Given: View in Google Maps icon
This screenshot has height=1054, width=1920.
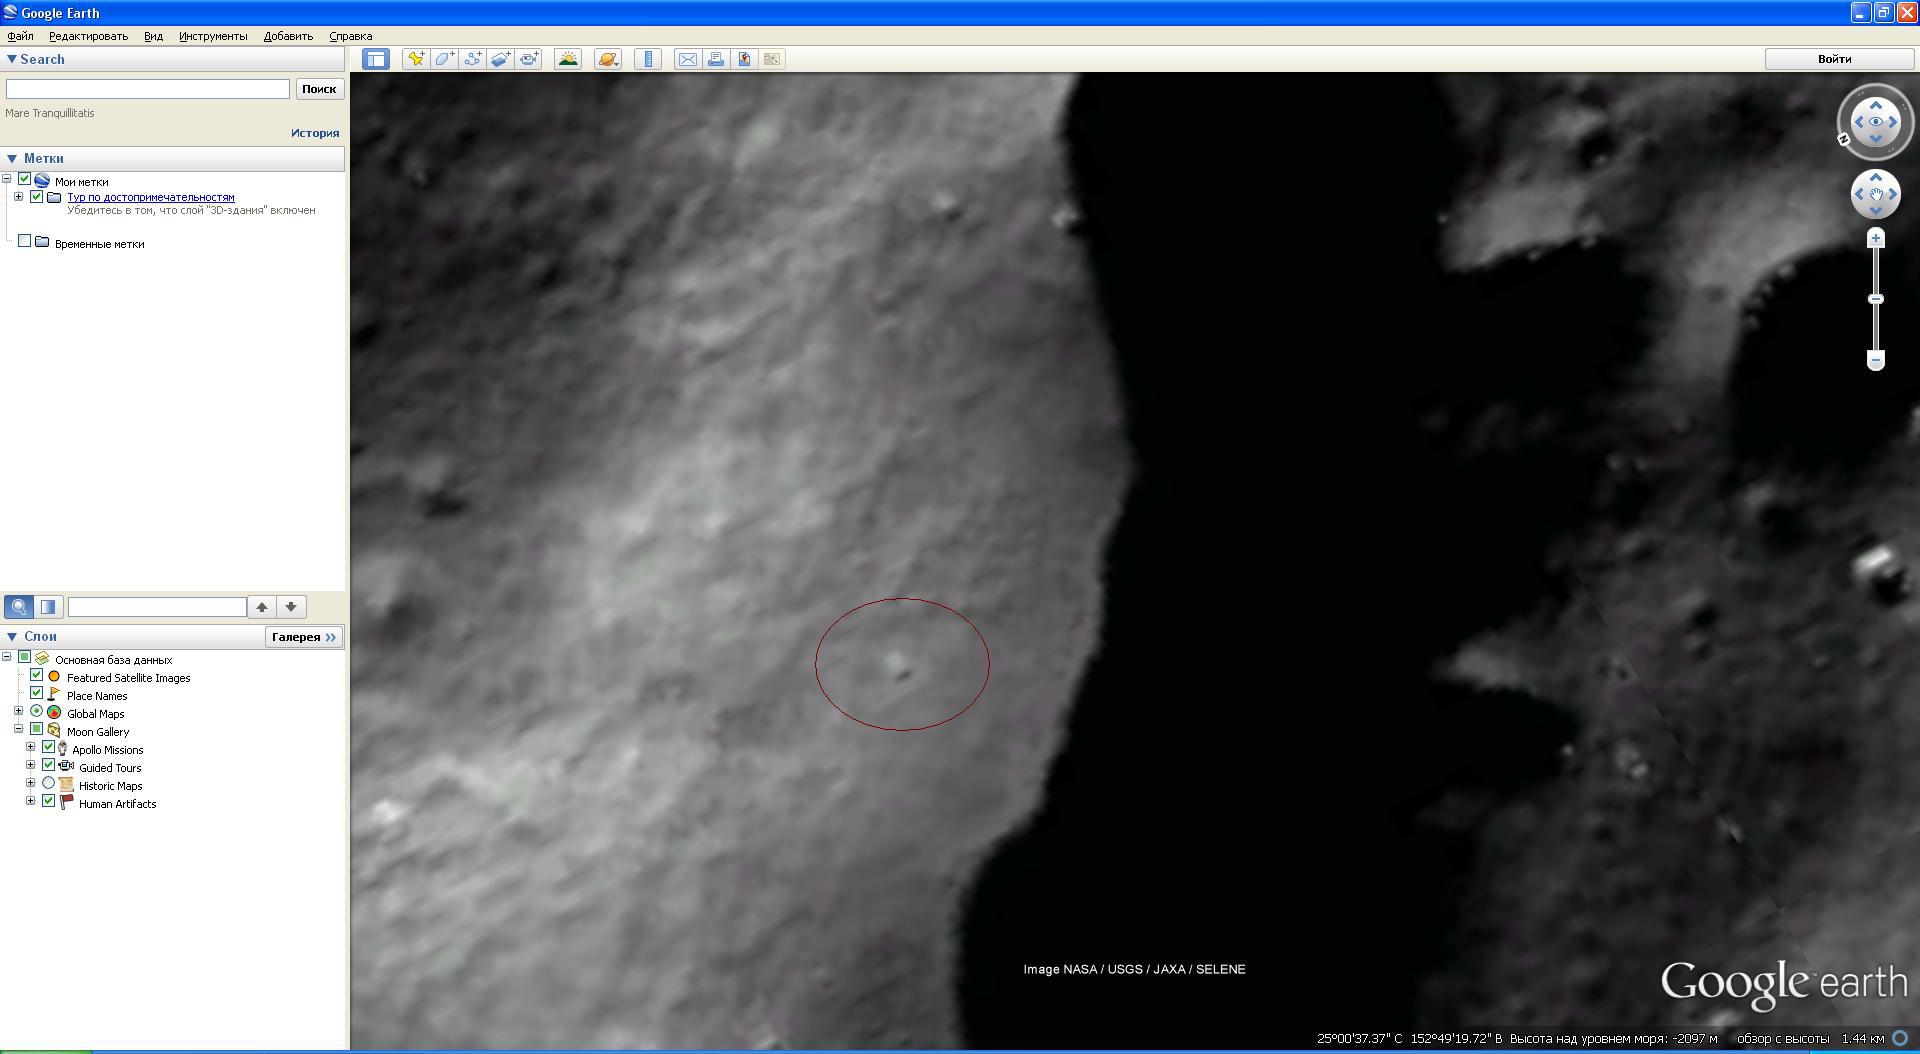Looking at the screenshot, I should pyautogui.click(x=744, y=59).
